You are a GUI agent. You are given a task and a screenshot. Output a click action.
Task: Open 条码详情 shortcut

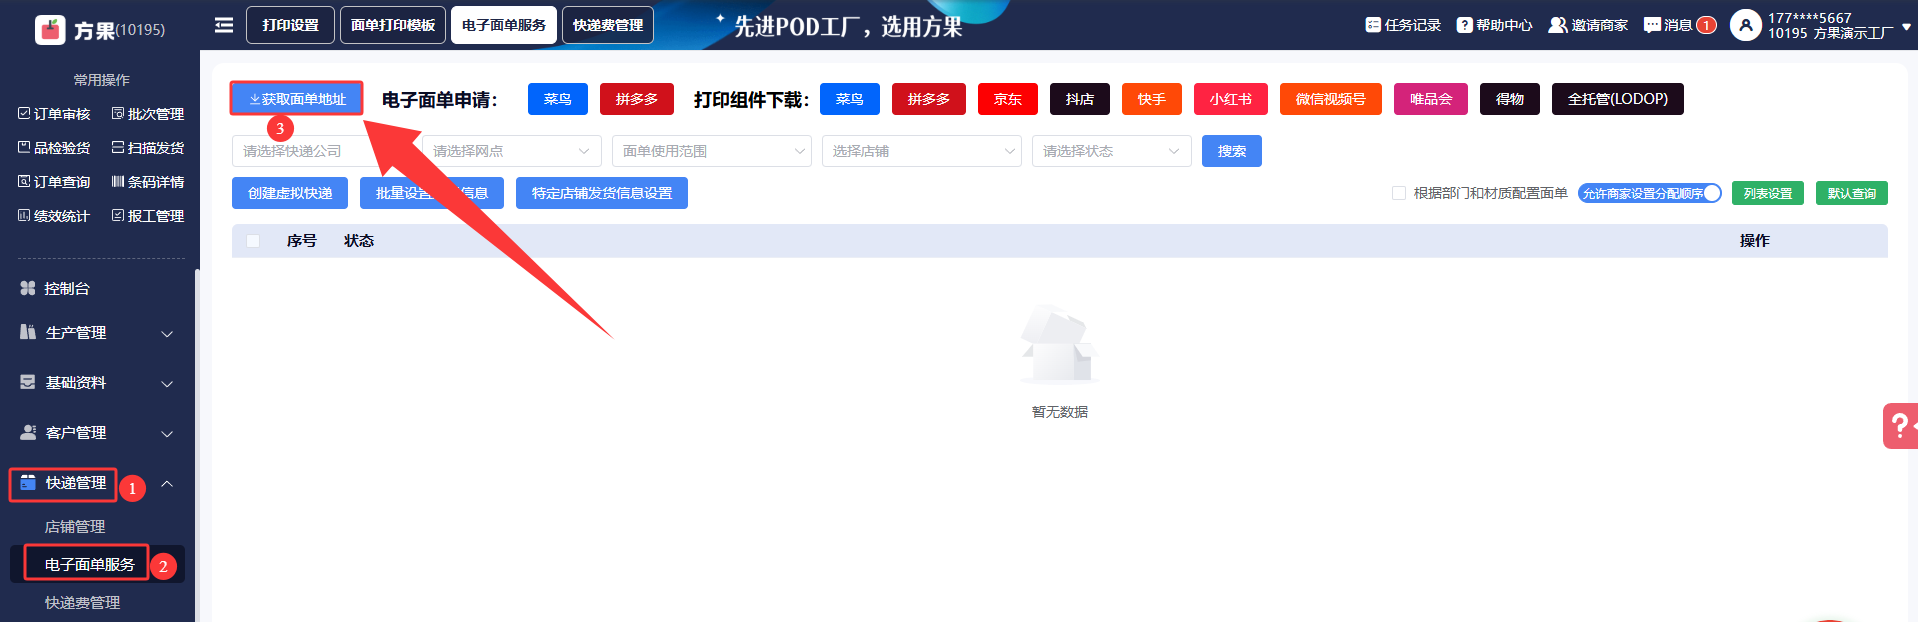pos(148,182)
